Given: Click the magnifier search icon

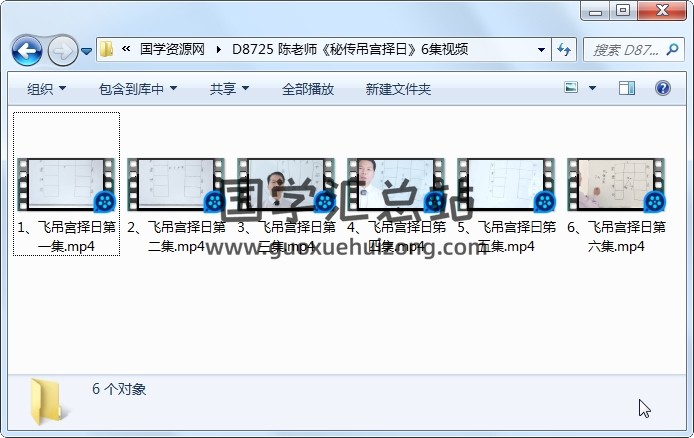Looking at the screenshot, I should coord(672,50).
